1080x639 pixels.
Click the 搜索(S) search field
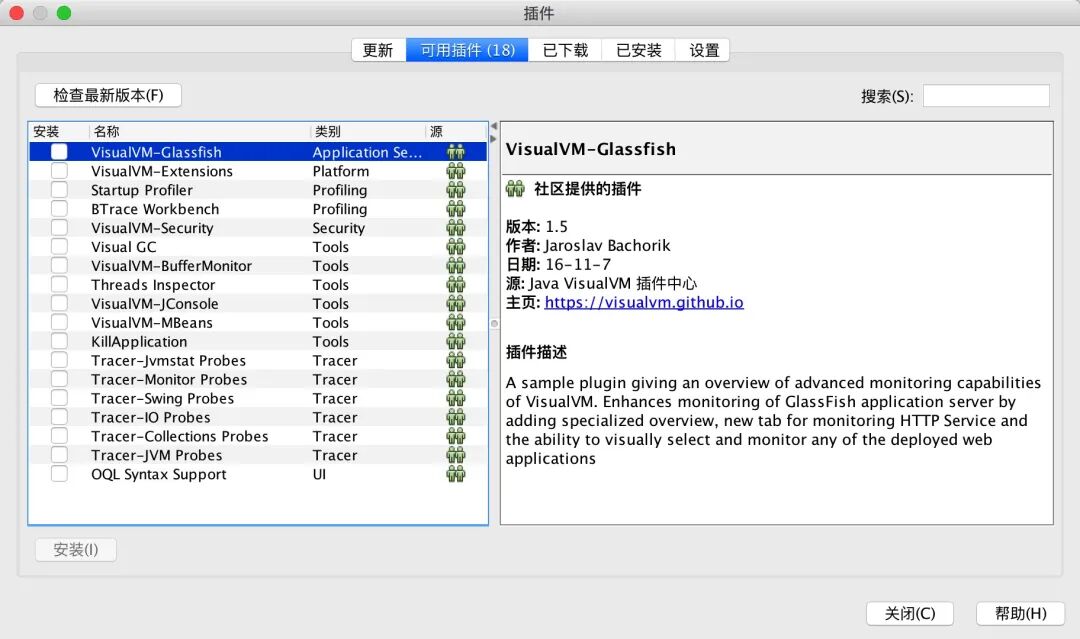click(x=986, y=96)
